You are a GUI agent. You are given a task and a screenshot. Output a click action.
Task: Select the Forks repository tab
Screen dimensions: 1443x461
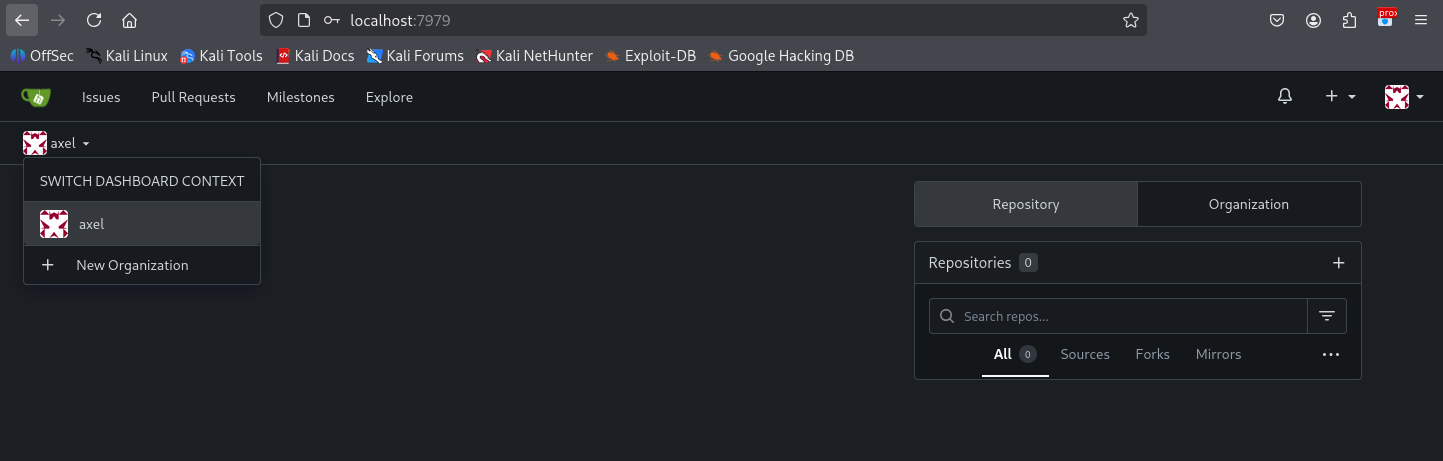click(x=1152, y=354)
